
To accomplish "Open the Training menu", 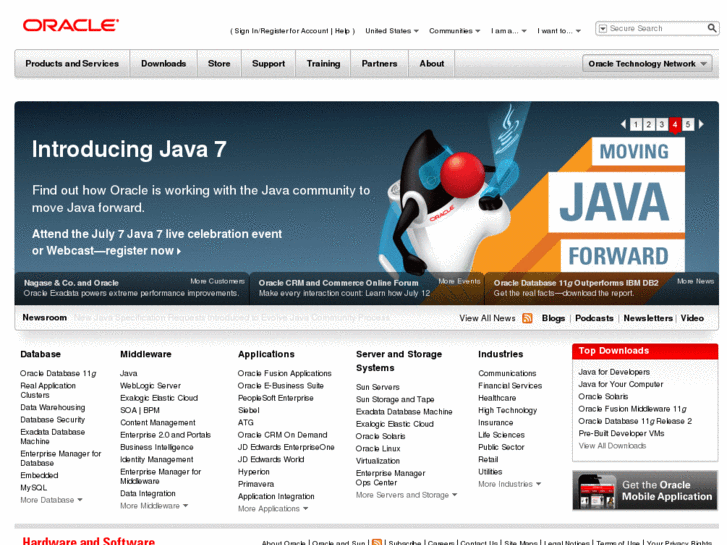I will coord(323,64).
